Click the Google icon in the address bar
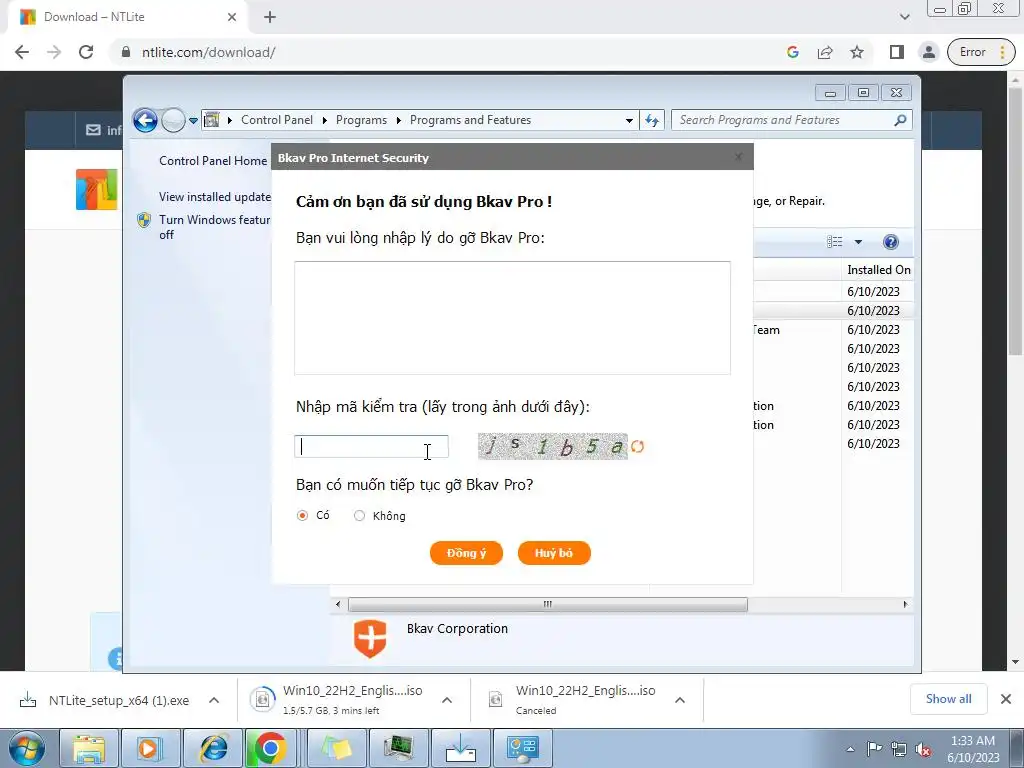The height and width of the screenshot is (768, 1024). pyautogui.click(x=793, y=52)
